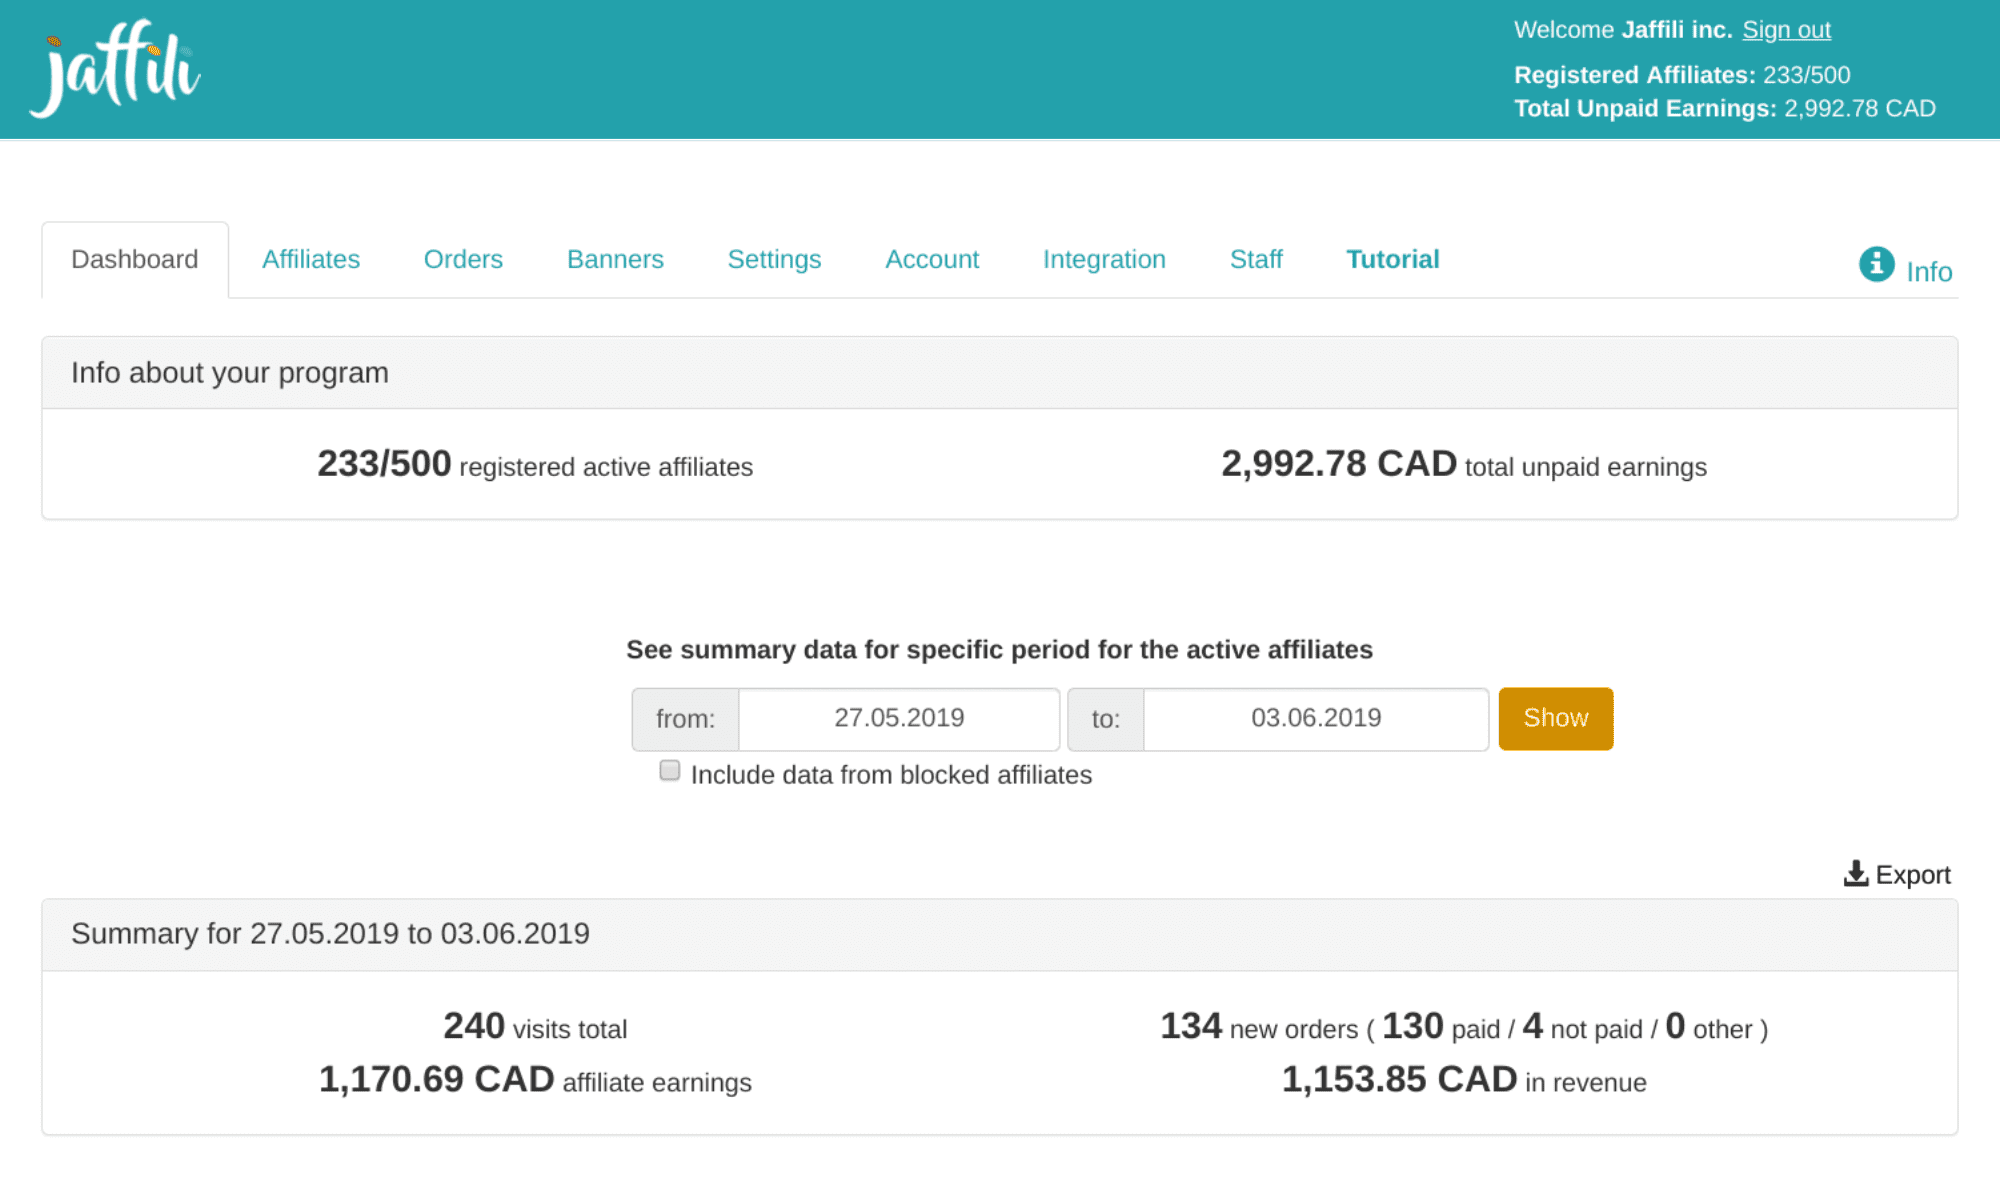This screenshot has height=1200, width=2000.
Task: Open the Orders tab
Action: click(463, 260)
